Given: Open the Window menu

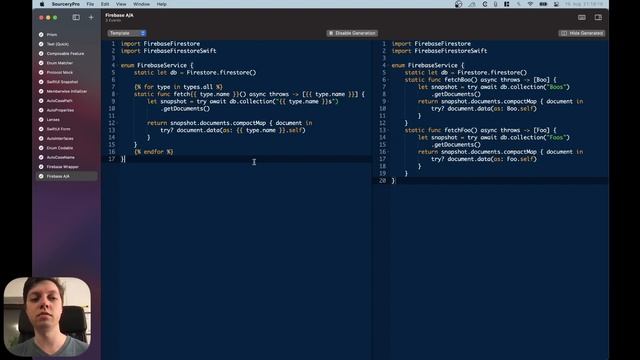Looking at the screenshot, I should [141, 4].
